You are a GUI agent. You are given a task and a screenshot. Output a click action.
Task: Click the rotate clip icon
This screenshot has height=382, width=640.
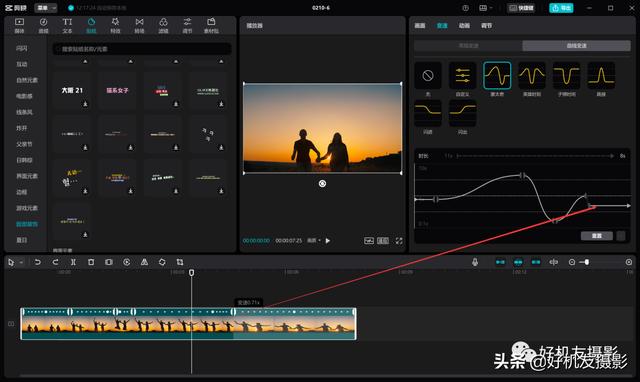point(162,262)
